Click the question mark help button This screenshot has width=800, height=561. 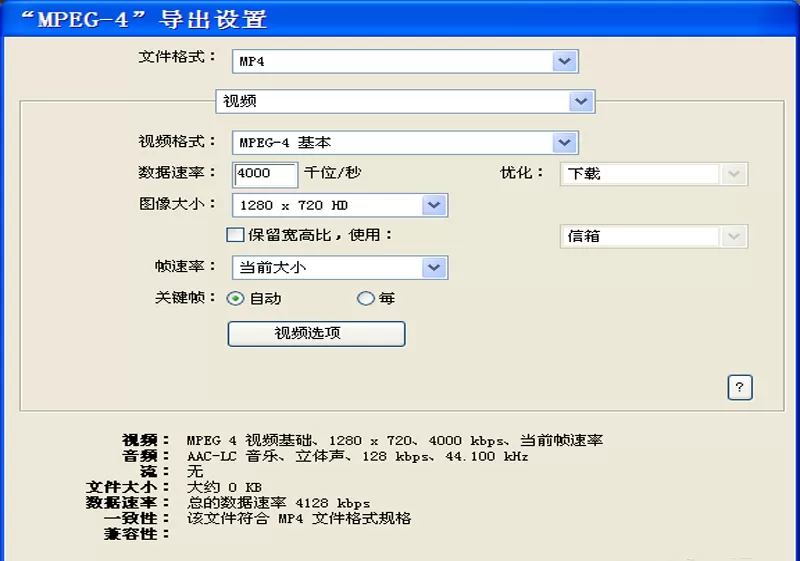point(740,388)
